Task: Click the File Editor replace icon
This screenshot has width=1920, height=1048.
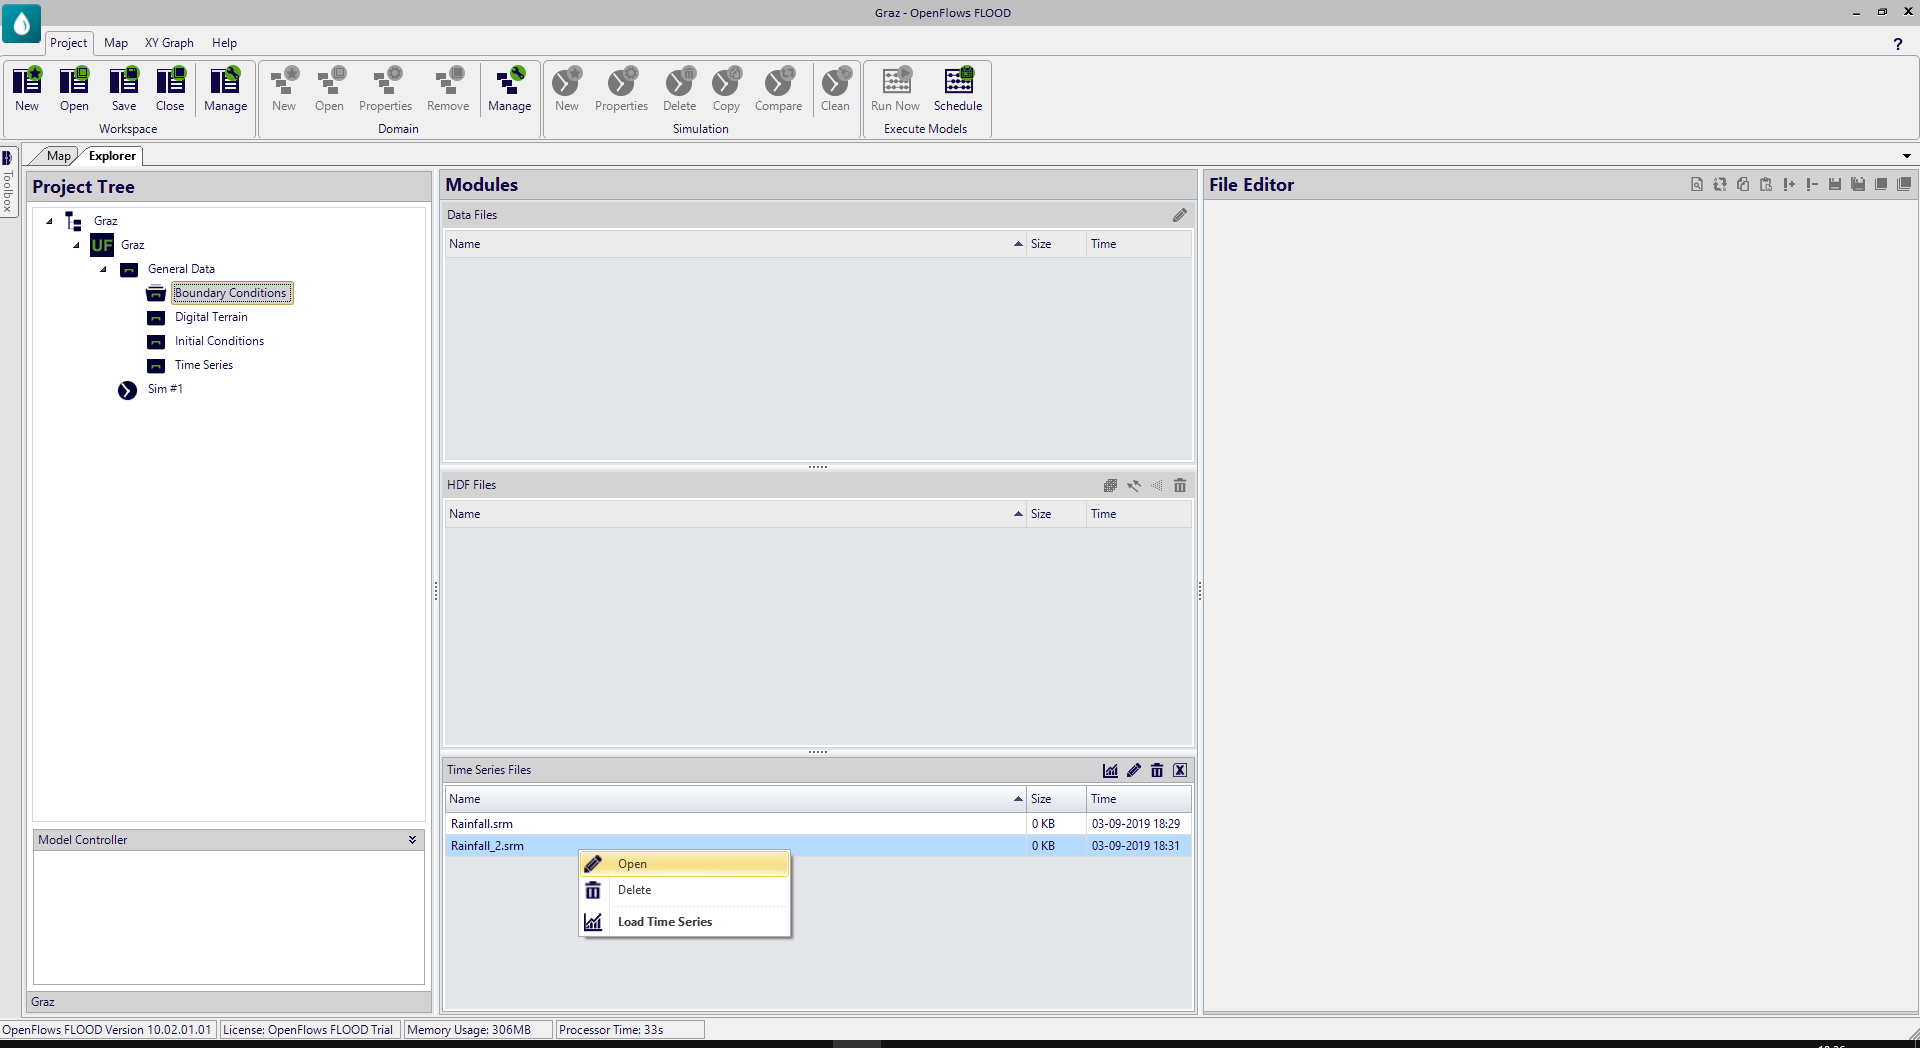Action: tap(1720, 184)
